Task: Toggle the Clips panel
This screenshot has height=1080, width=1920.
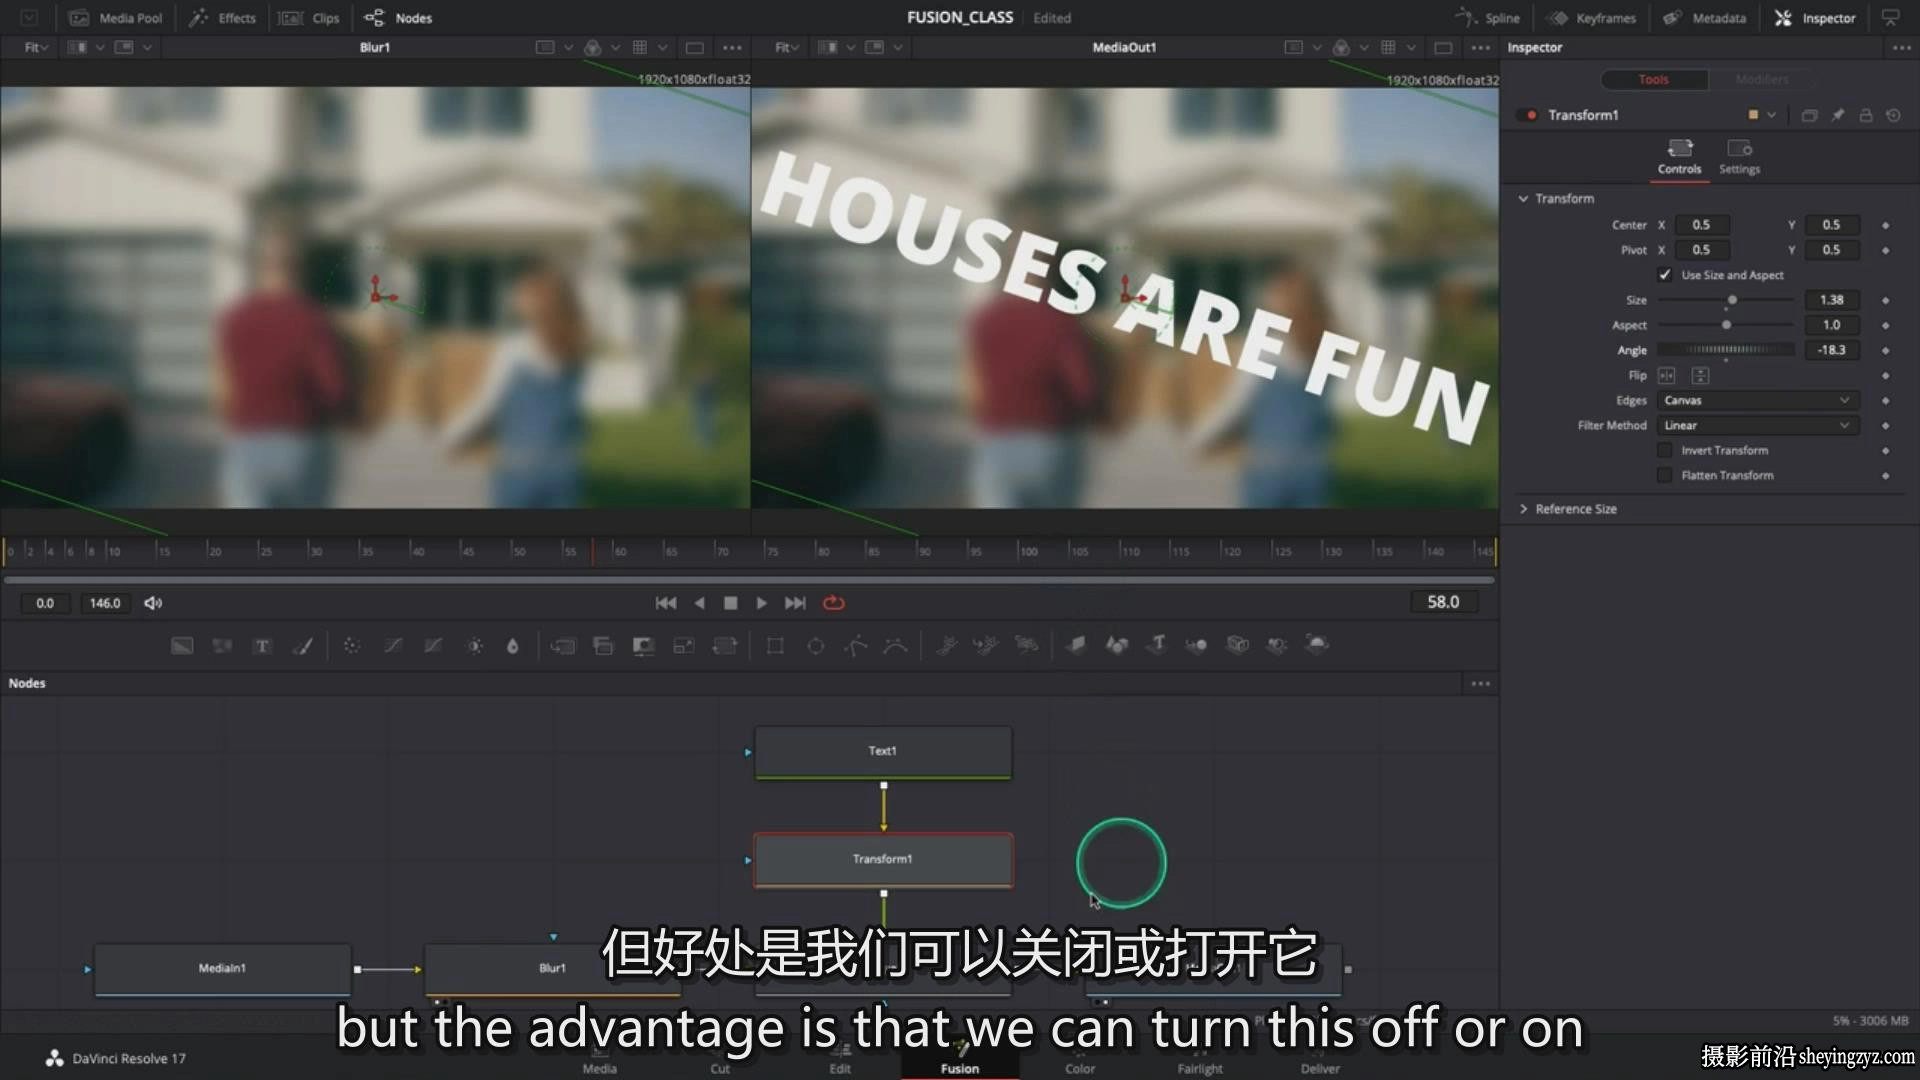Action: click(x=309, y=18)
